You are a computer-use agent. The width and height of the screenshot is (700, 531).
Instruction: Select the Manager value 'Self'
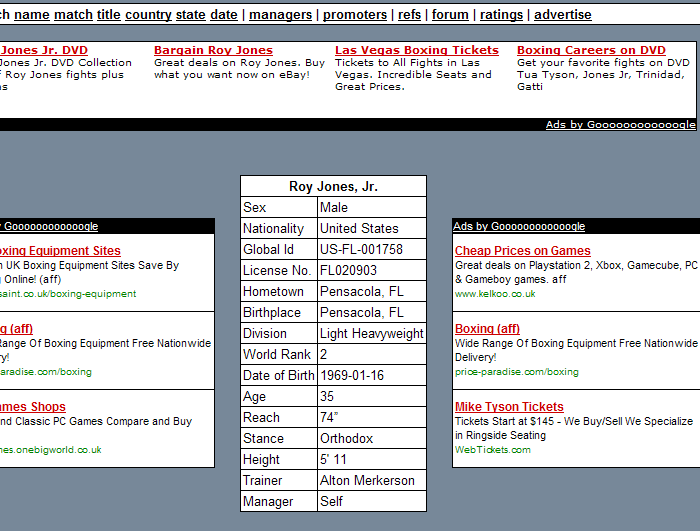click(331, 501)
